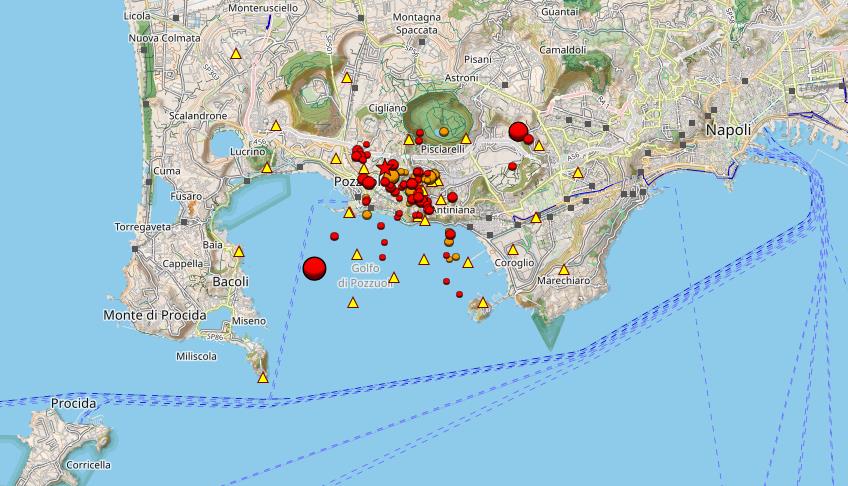Select the yellow triangle station at Baia
Image resolution: width=848 pixels, height=486 pixels.
point(238,252)
